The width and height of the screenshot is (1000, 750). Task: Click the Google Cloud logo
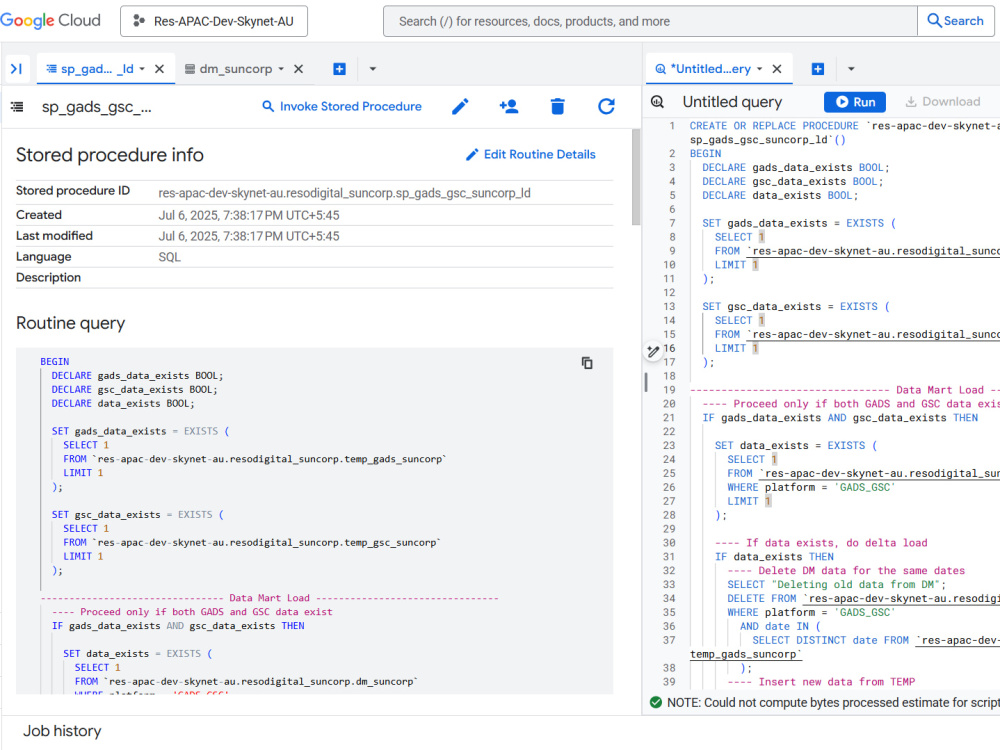50,20
